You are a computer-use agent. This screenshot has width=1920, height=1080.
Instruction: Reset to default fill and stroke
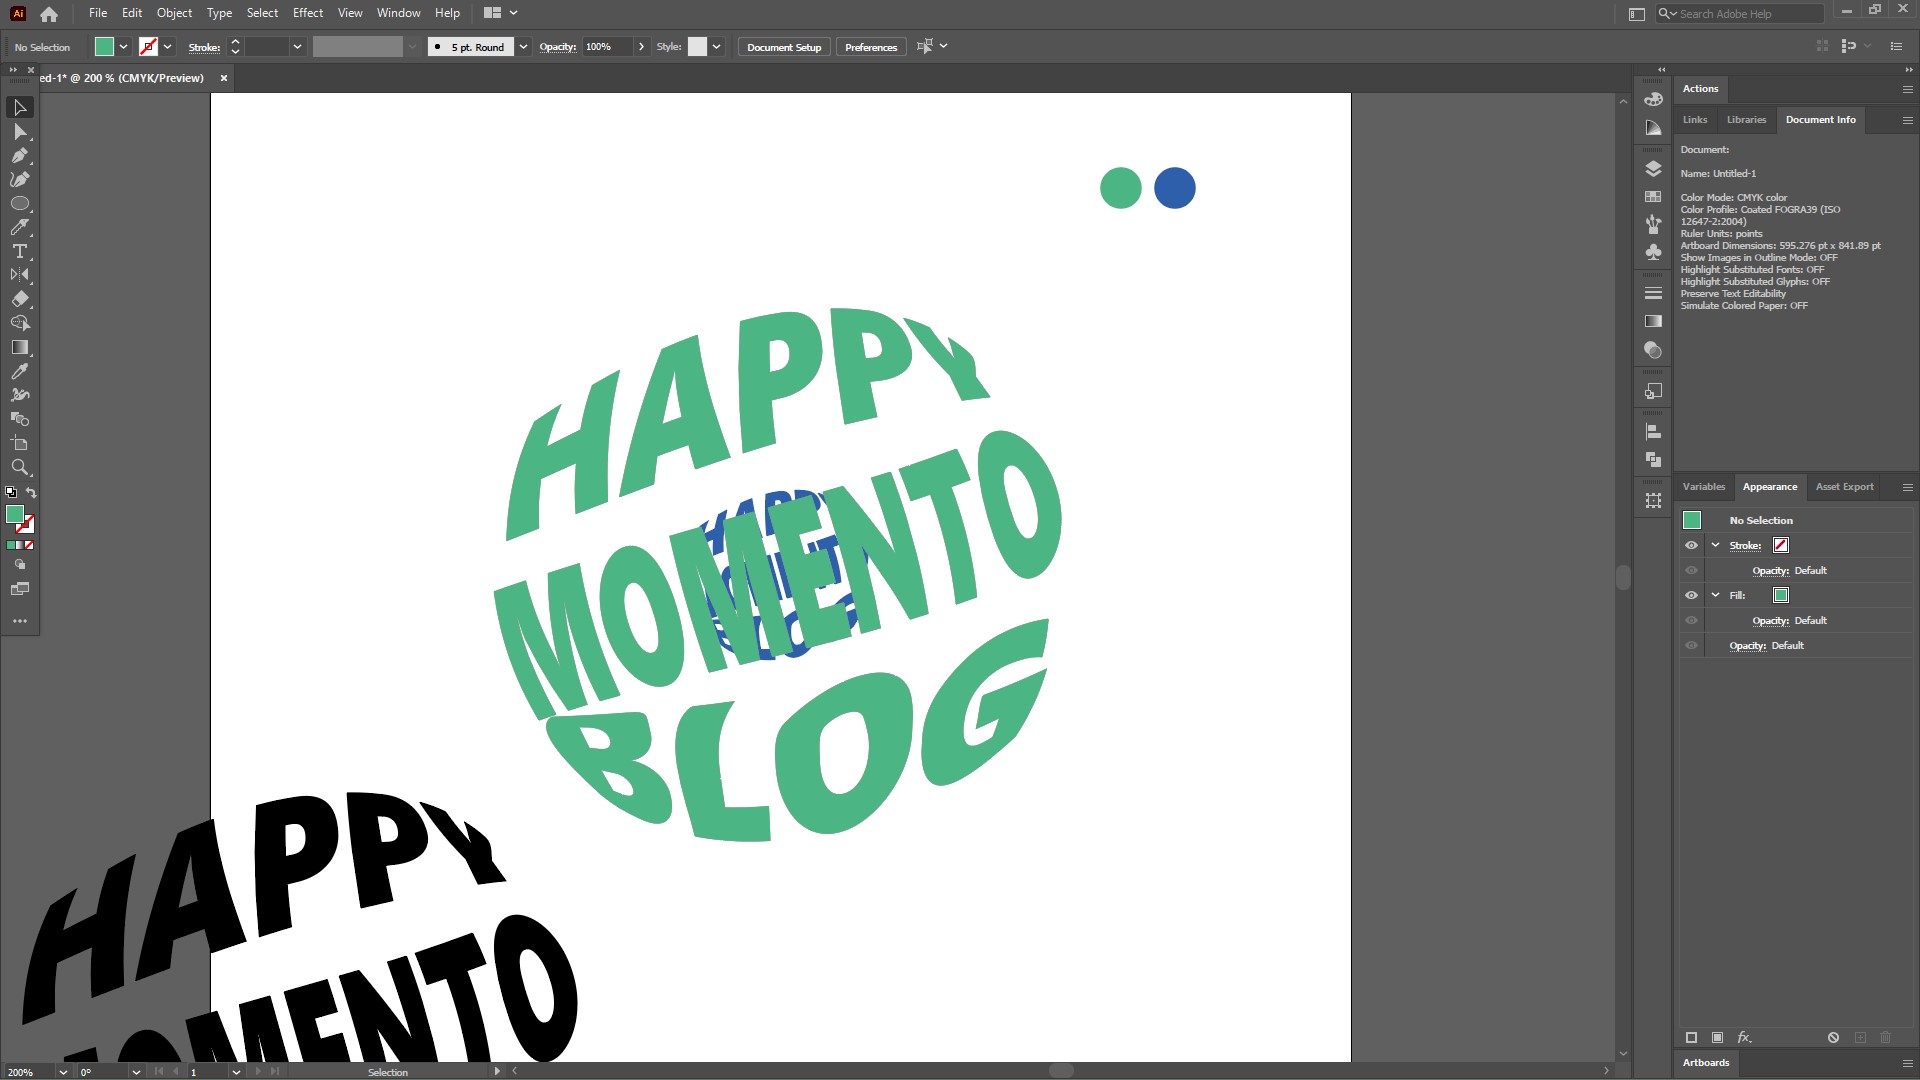(11, 492)
